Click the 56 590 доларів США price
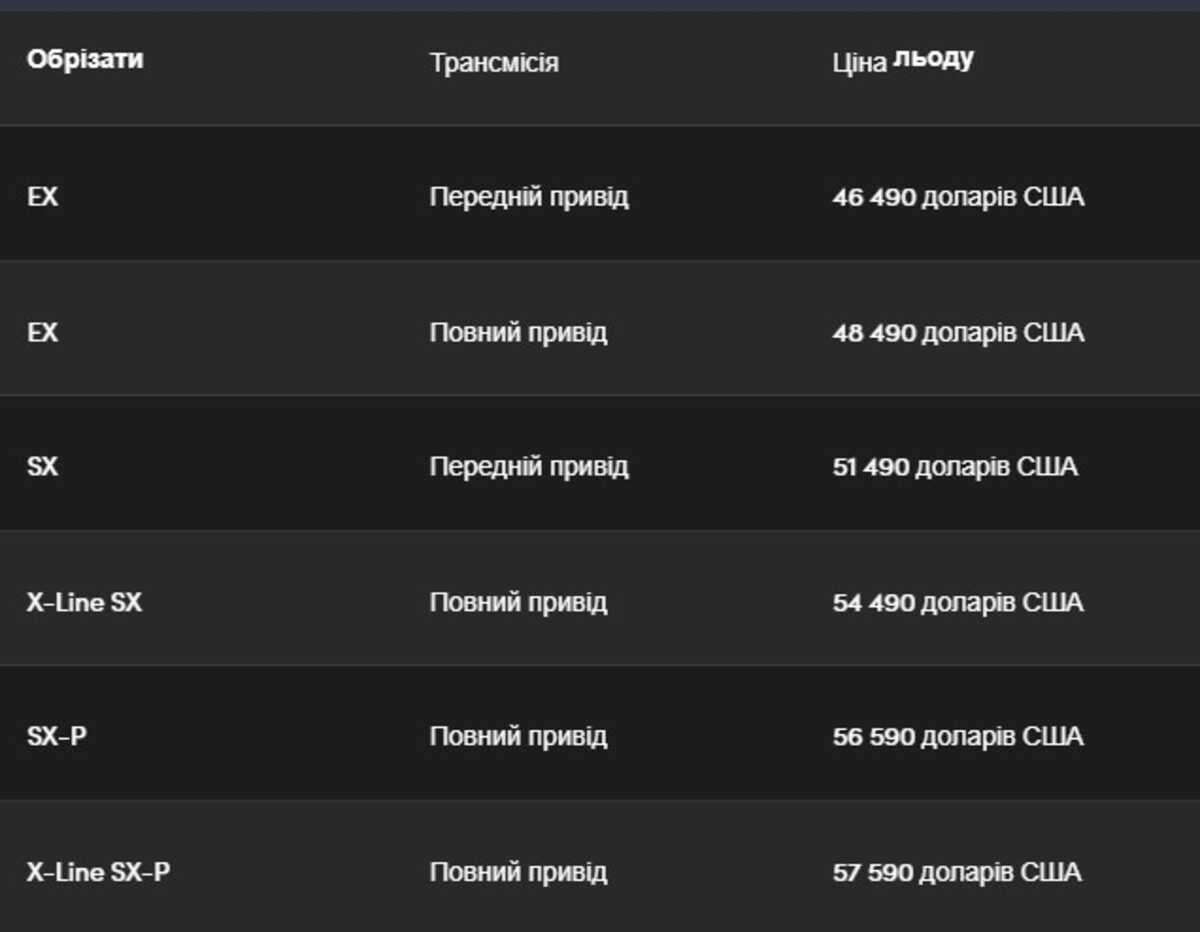Viewport: 1200px width, 932px height. [957, 737]
